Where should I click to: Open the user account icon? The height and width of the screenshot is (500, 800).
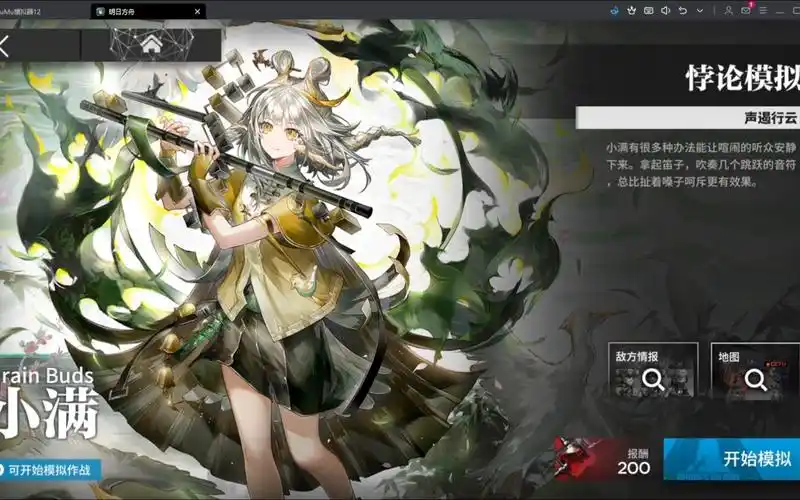point(729,10)
